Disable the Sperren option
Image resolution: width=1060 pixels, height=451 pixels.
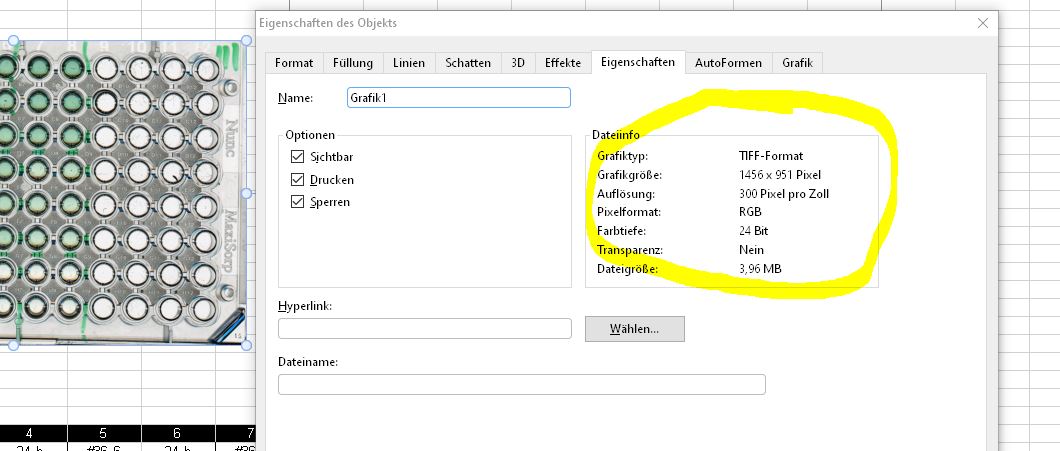[297, 201]
